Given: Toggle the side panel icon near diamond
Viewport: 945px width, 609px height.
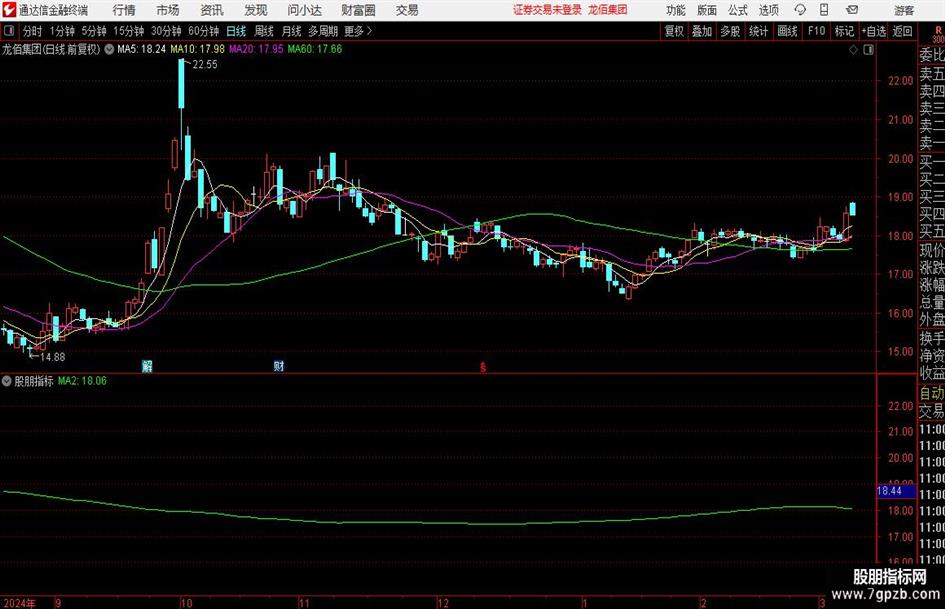Looking at the screenshot, I should click(868, 50).
